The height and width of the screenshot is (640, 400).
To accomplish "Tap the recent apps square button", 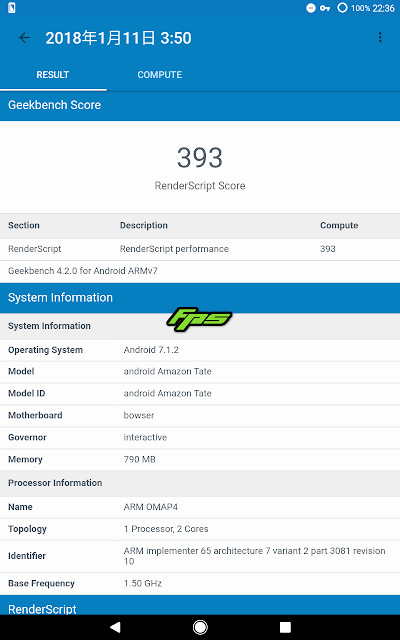I will tap(285, 627).
